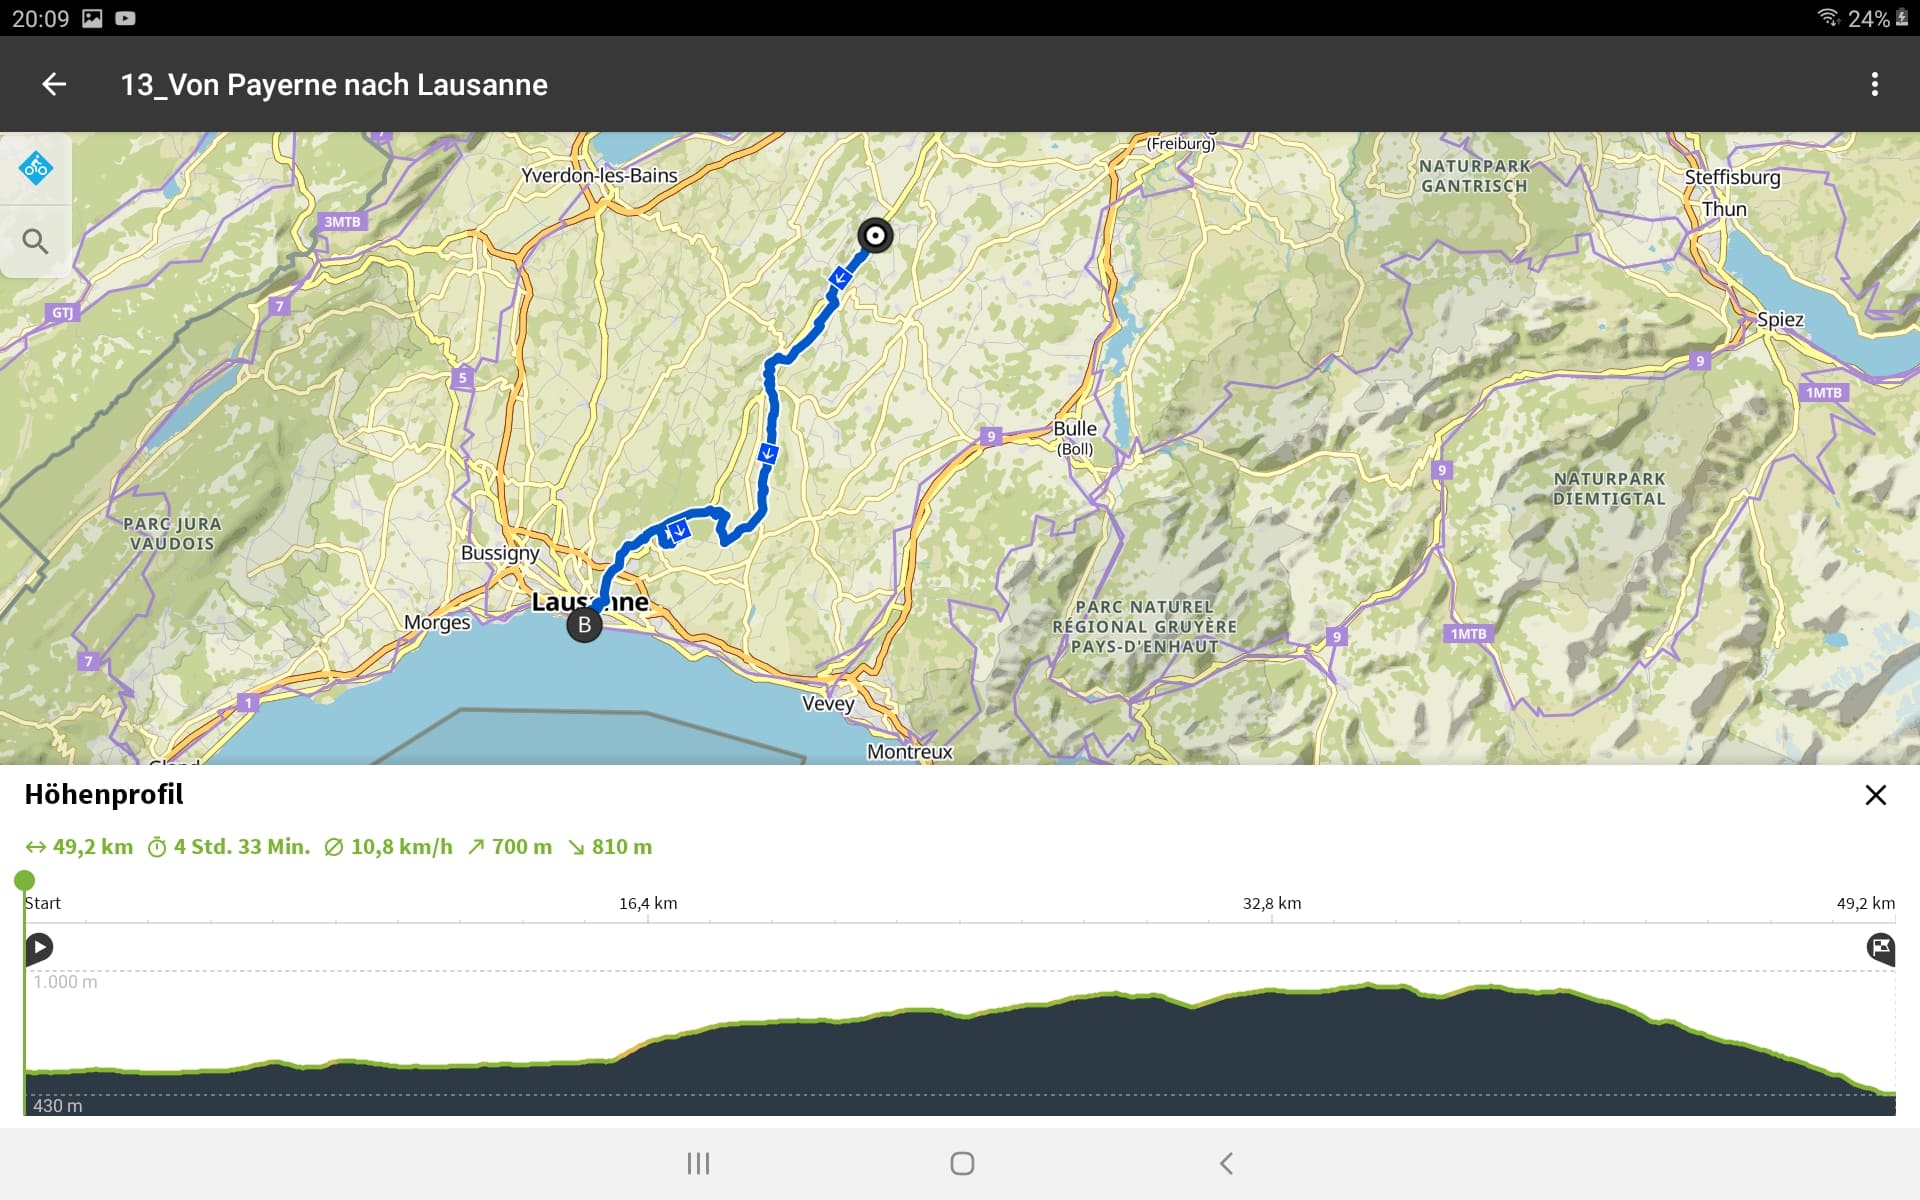1920x1200 pixels.
Task: Open Android recent apps button
Action: click(x=698, y=1163)
